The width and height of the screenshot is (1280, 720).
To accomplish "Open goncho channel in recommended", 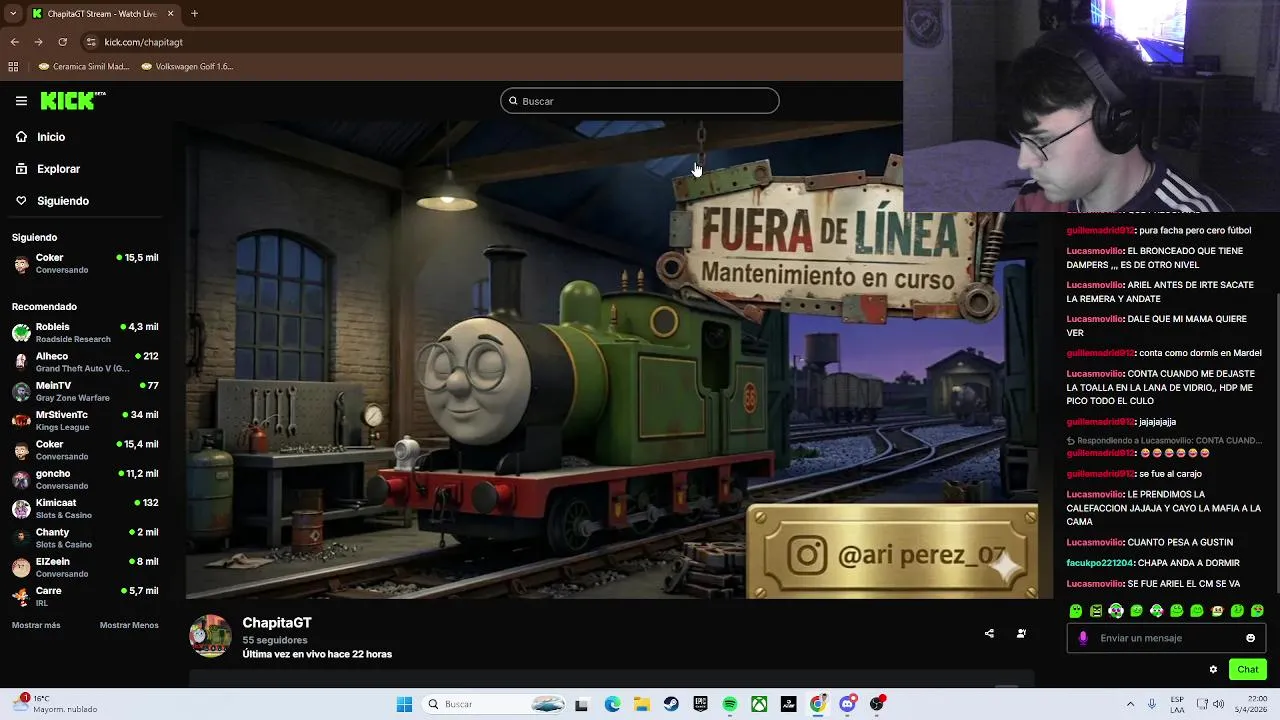I will click(85, 479).
